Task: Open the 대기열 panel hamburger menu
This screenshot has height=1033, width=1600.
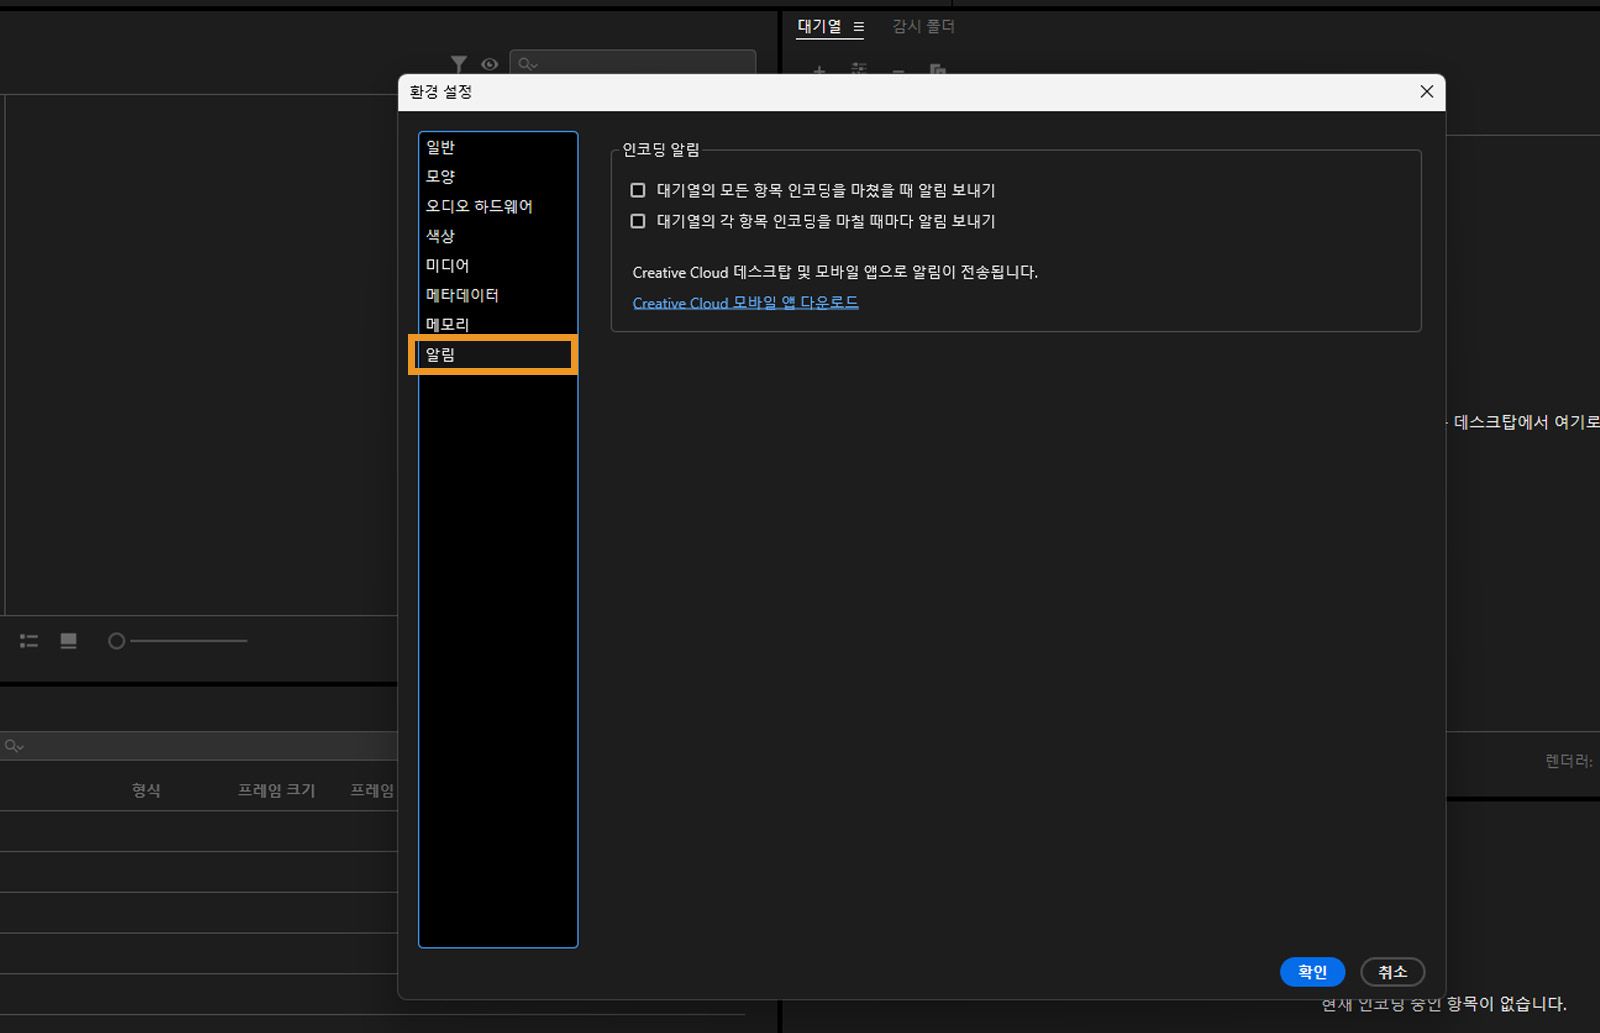Action: 860,27
